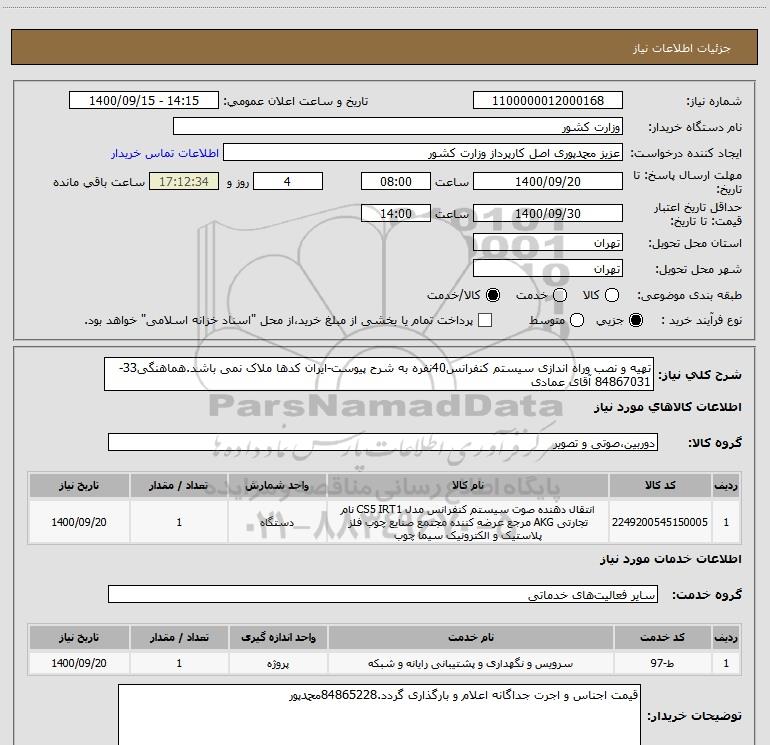Click the شرح کلی نیاز description box

[379, 374]
